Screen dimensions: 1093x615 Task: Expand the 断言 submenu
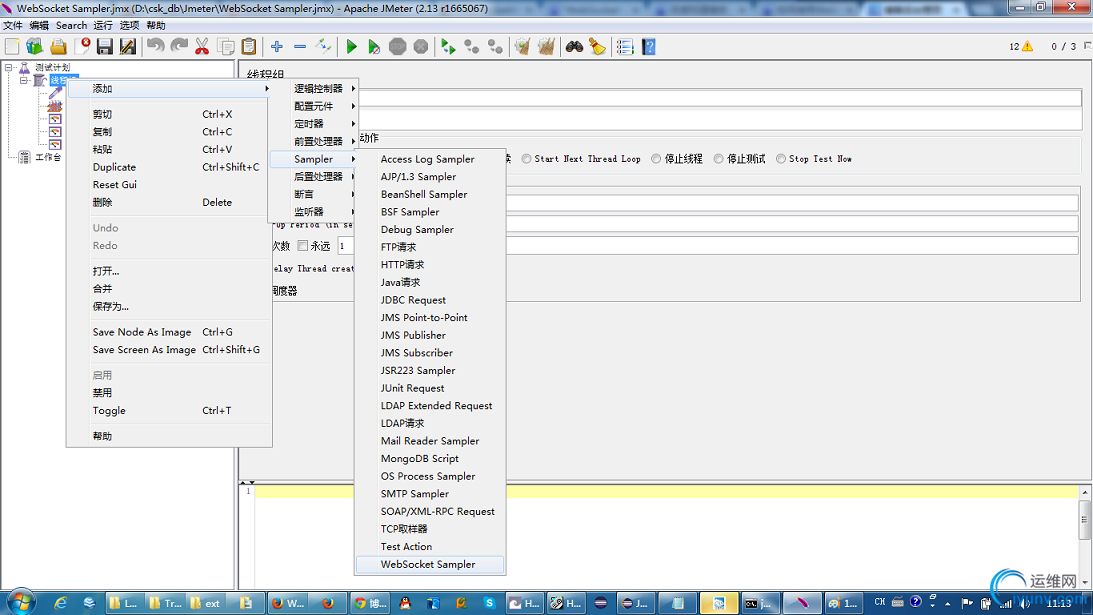313,194
